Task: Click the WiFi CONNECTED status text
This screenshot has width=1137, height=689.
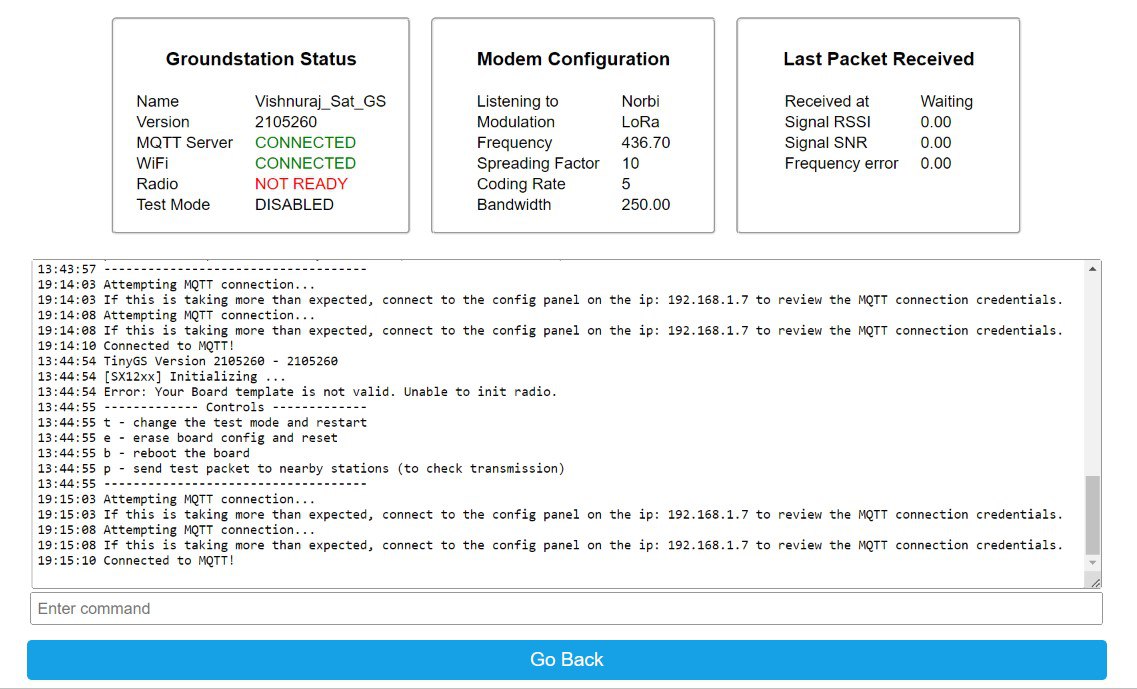Action: (305, 163)
